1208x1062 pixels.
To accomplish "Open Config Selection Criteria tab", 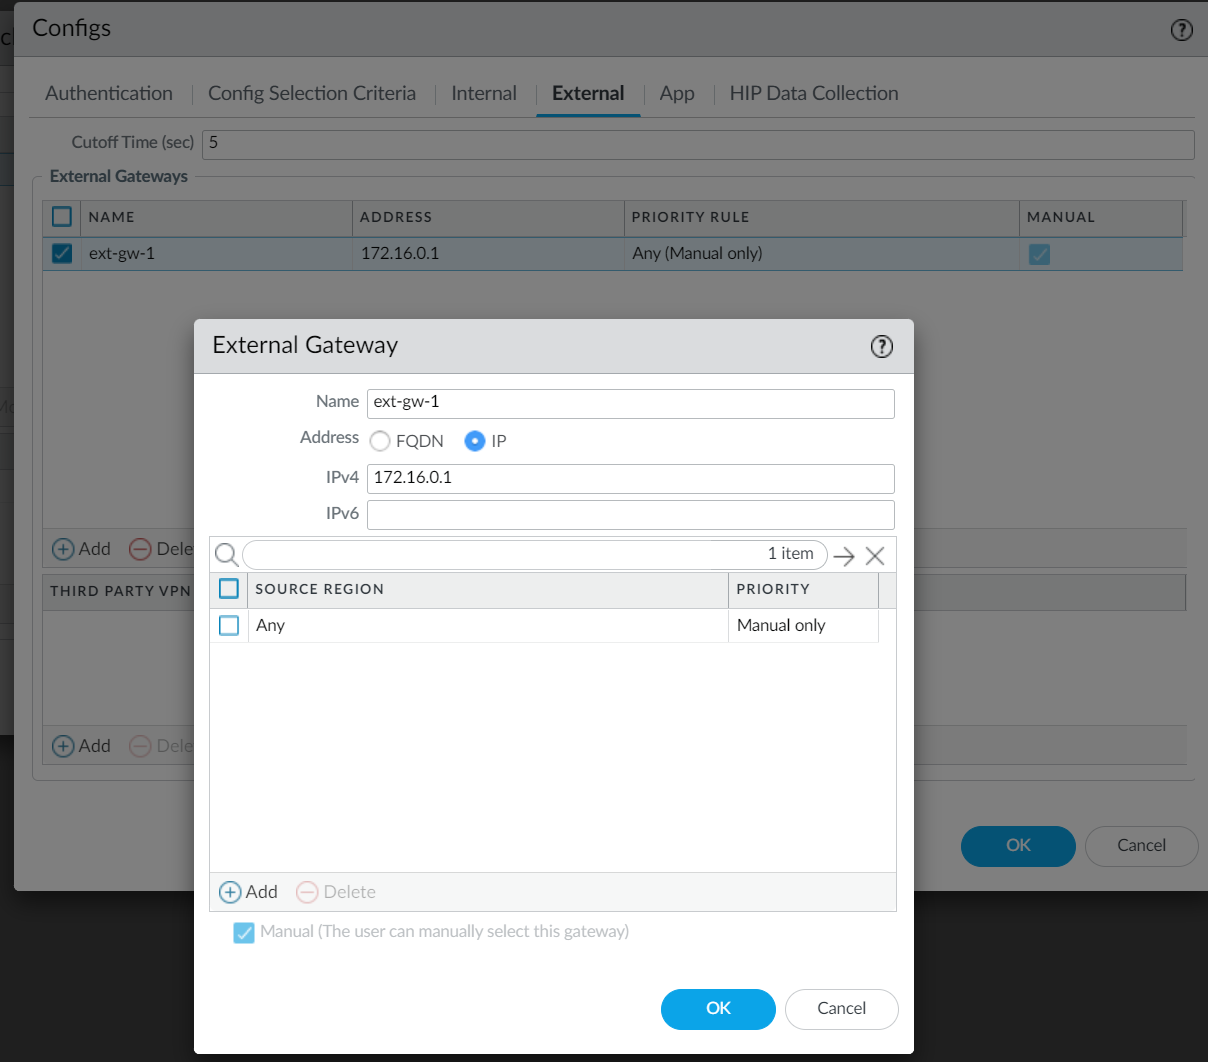I will 312,93.
